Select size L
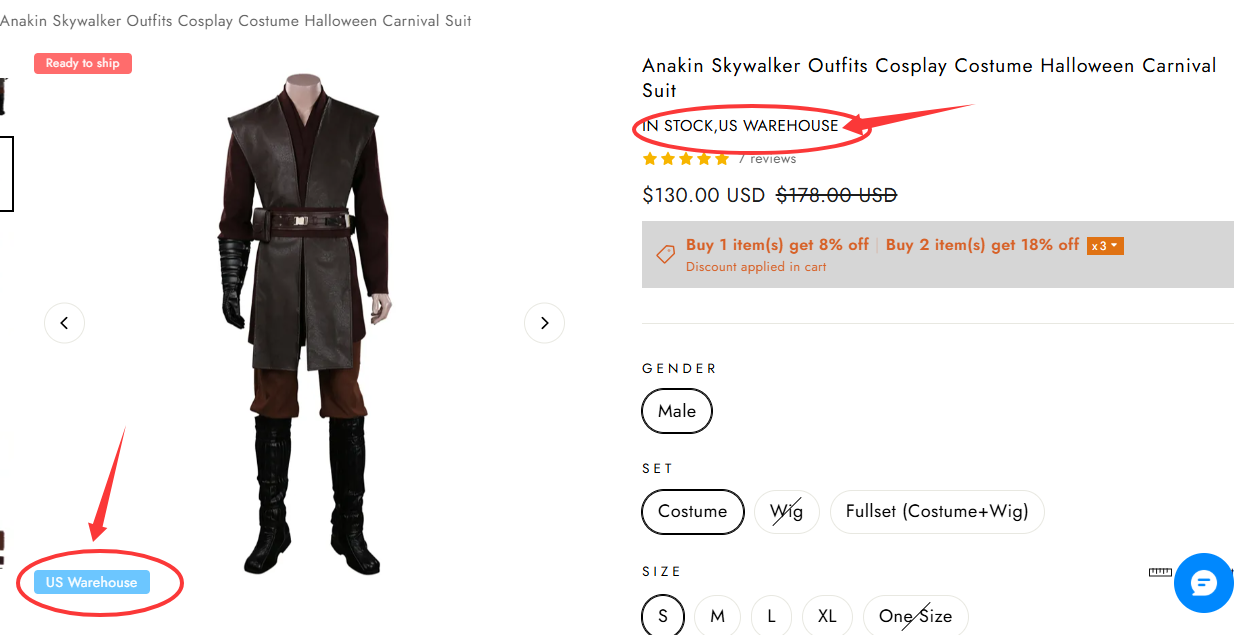Viewport: 1248px width, 635px height. click(x=771, y=616)
